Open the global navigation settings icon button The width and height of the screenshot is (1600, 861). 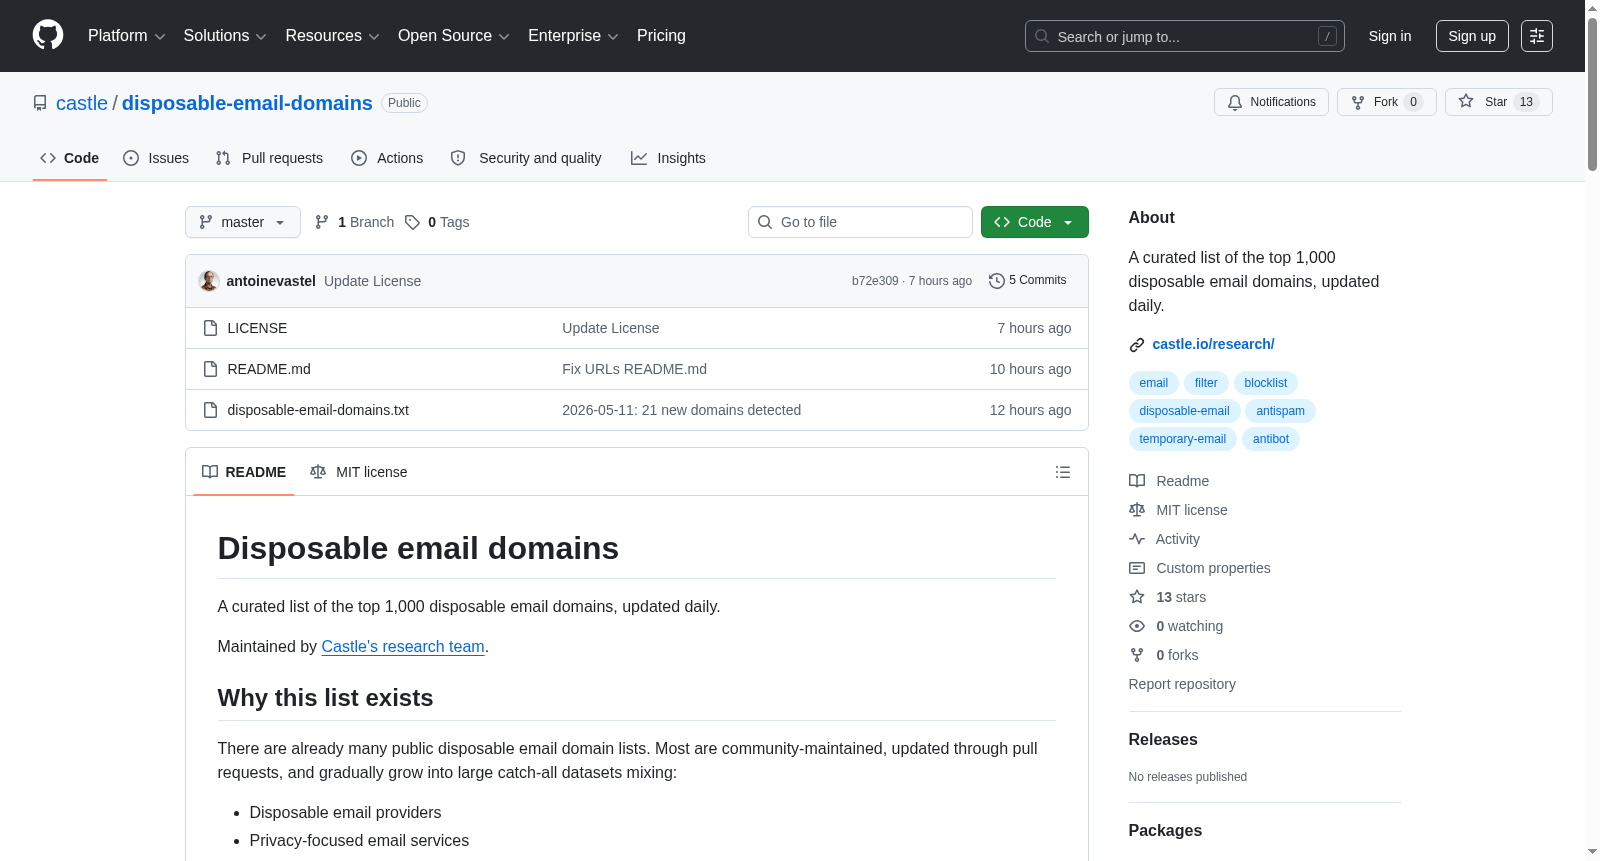pos(1537,36)
